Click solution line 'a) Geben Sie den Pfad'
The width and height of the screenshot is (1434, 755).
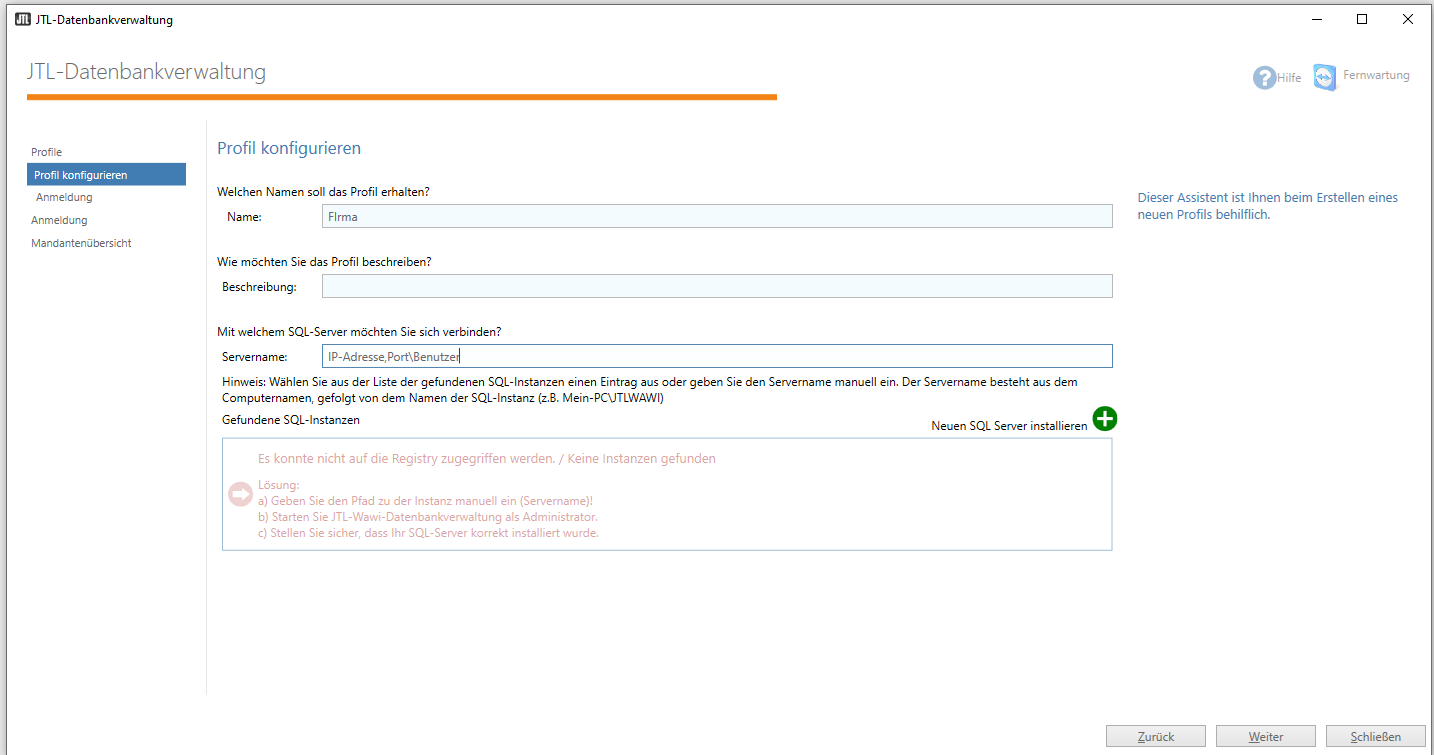tap(426, 501)
